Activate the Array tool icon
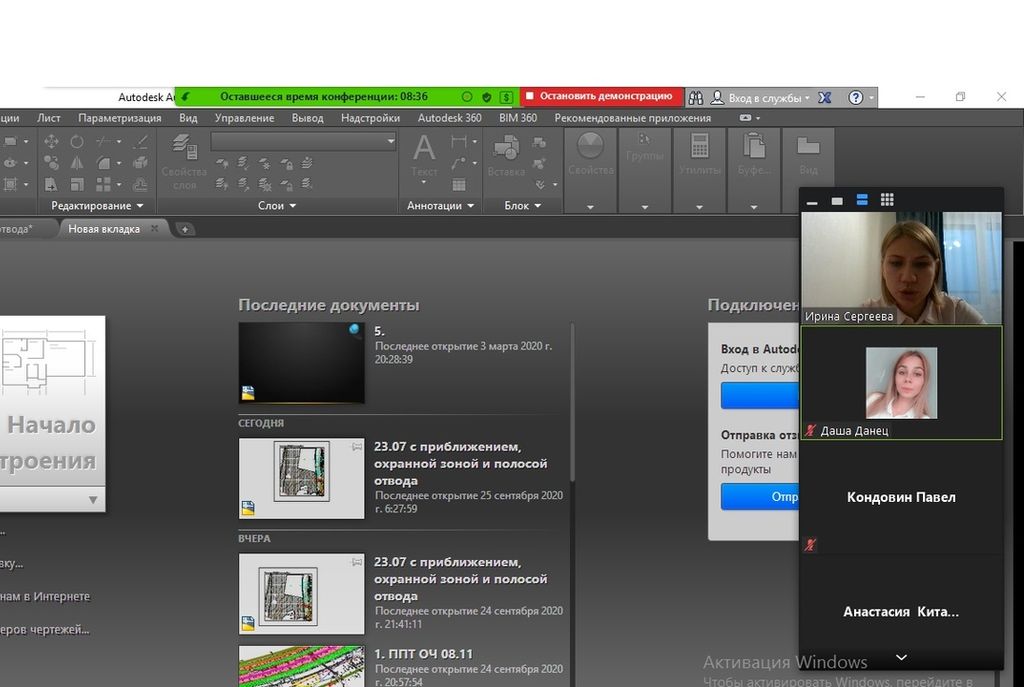Viewport: 1024px width, 687px height. click(103, 184)
